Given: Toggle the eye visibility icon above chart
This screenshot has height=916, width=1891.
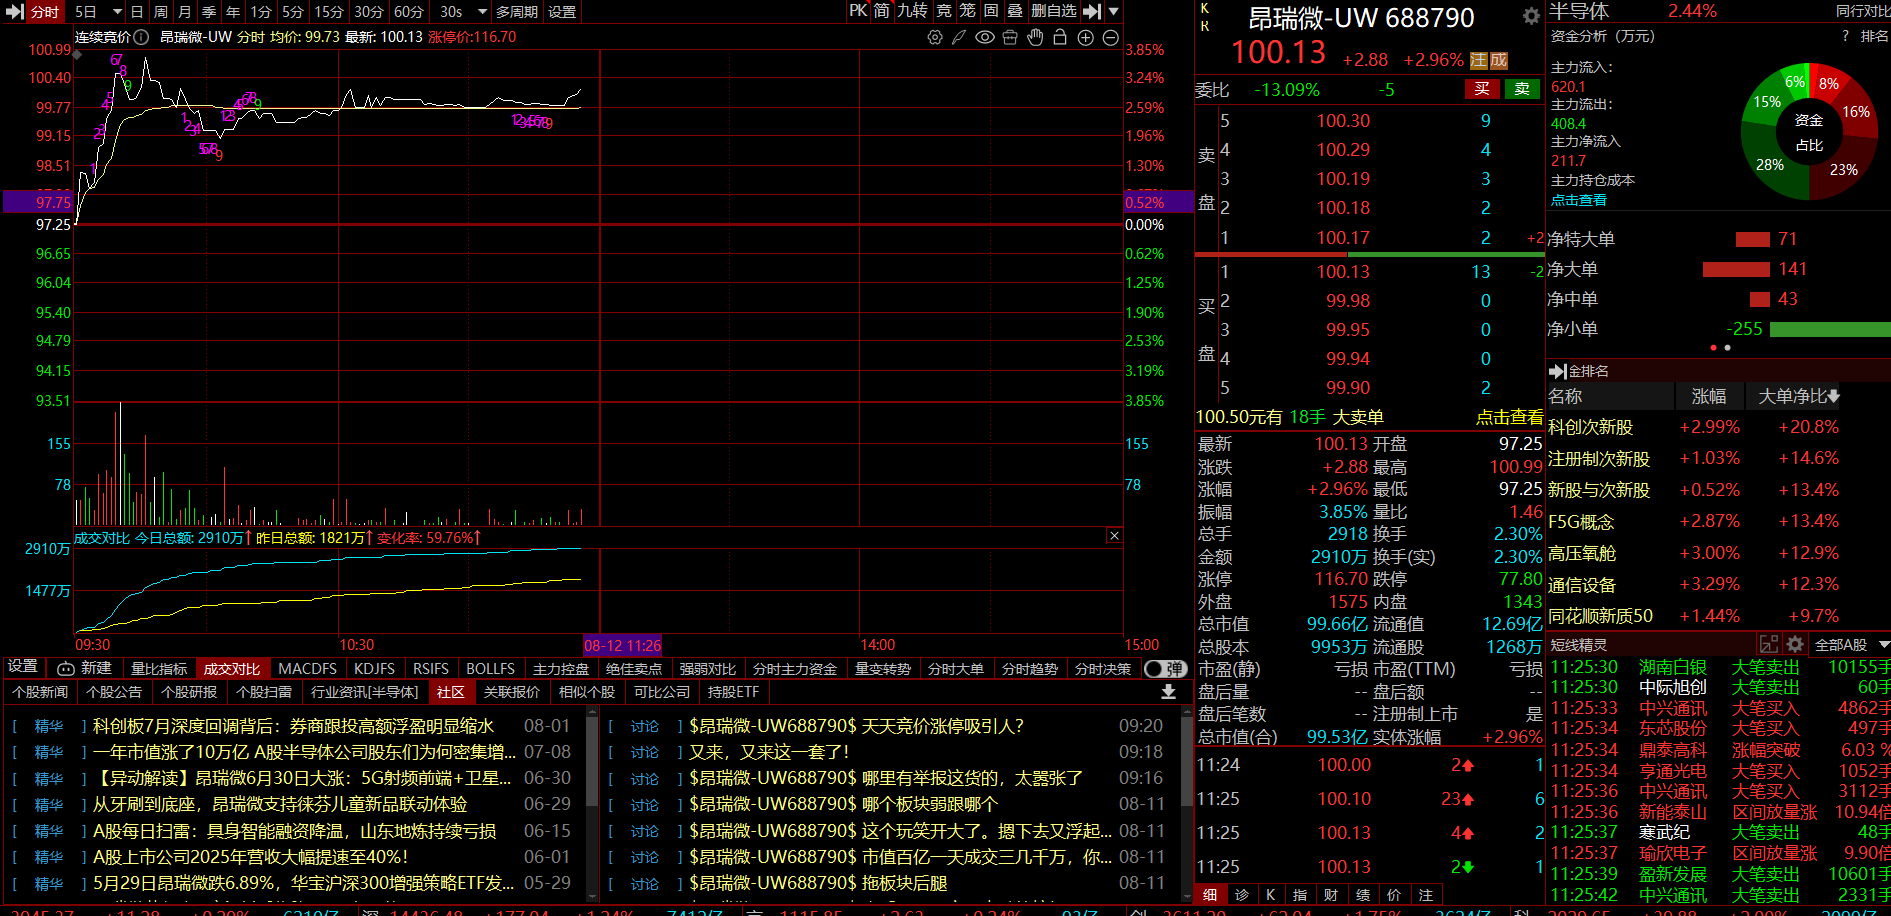Looking at the screenshot, I should click(985, 37).
